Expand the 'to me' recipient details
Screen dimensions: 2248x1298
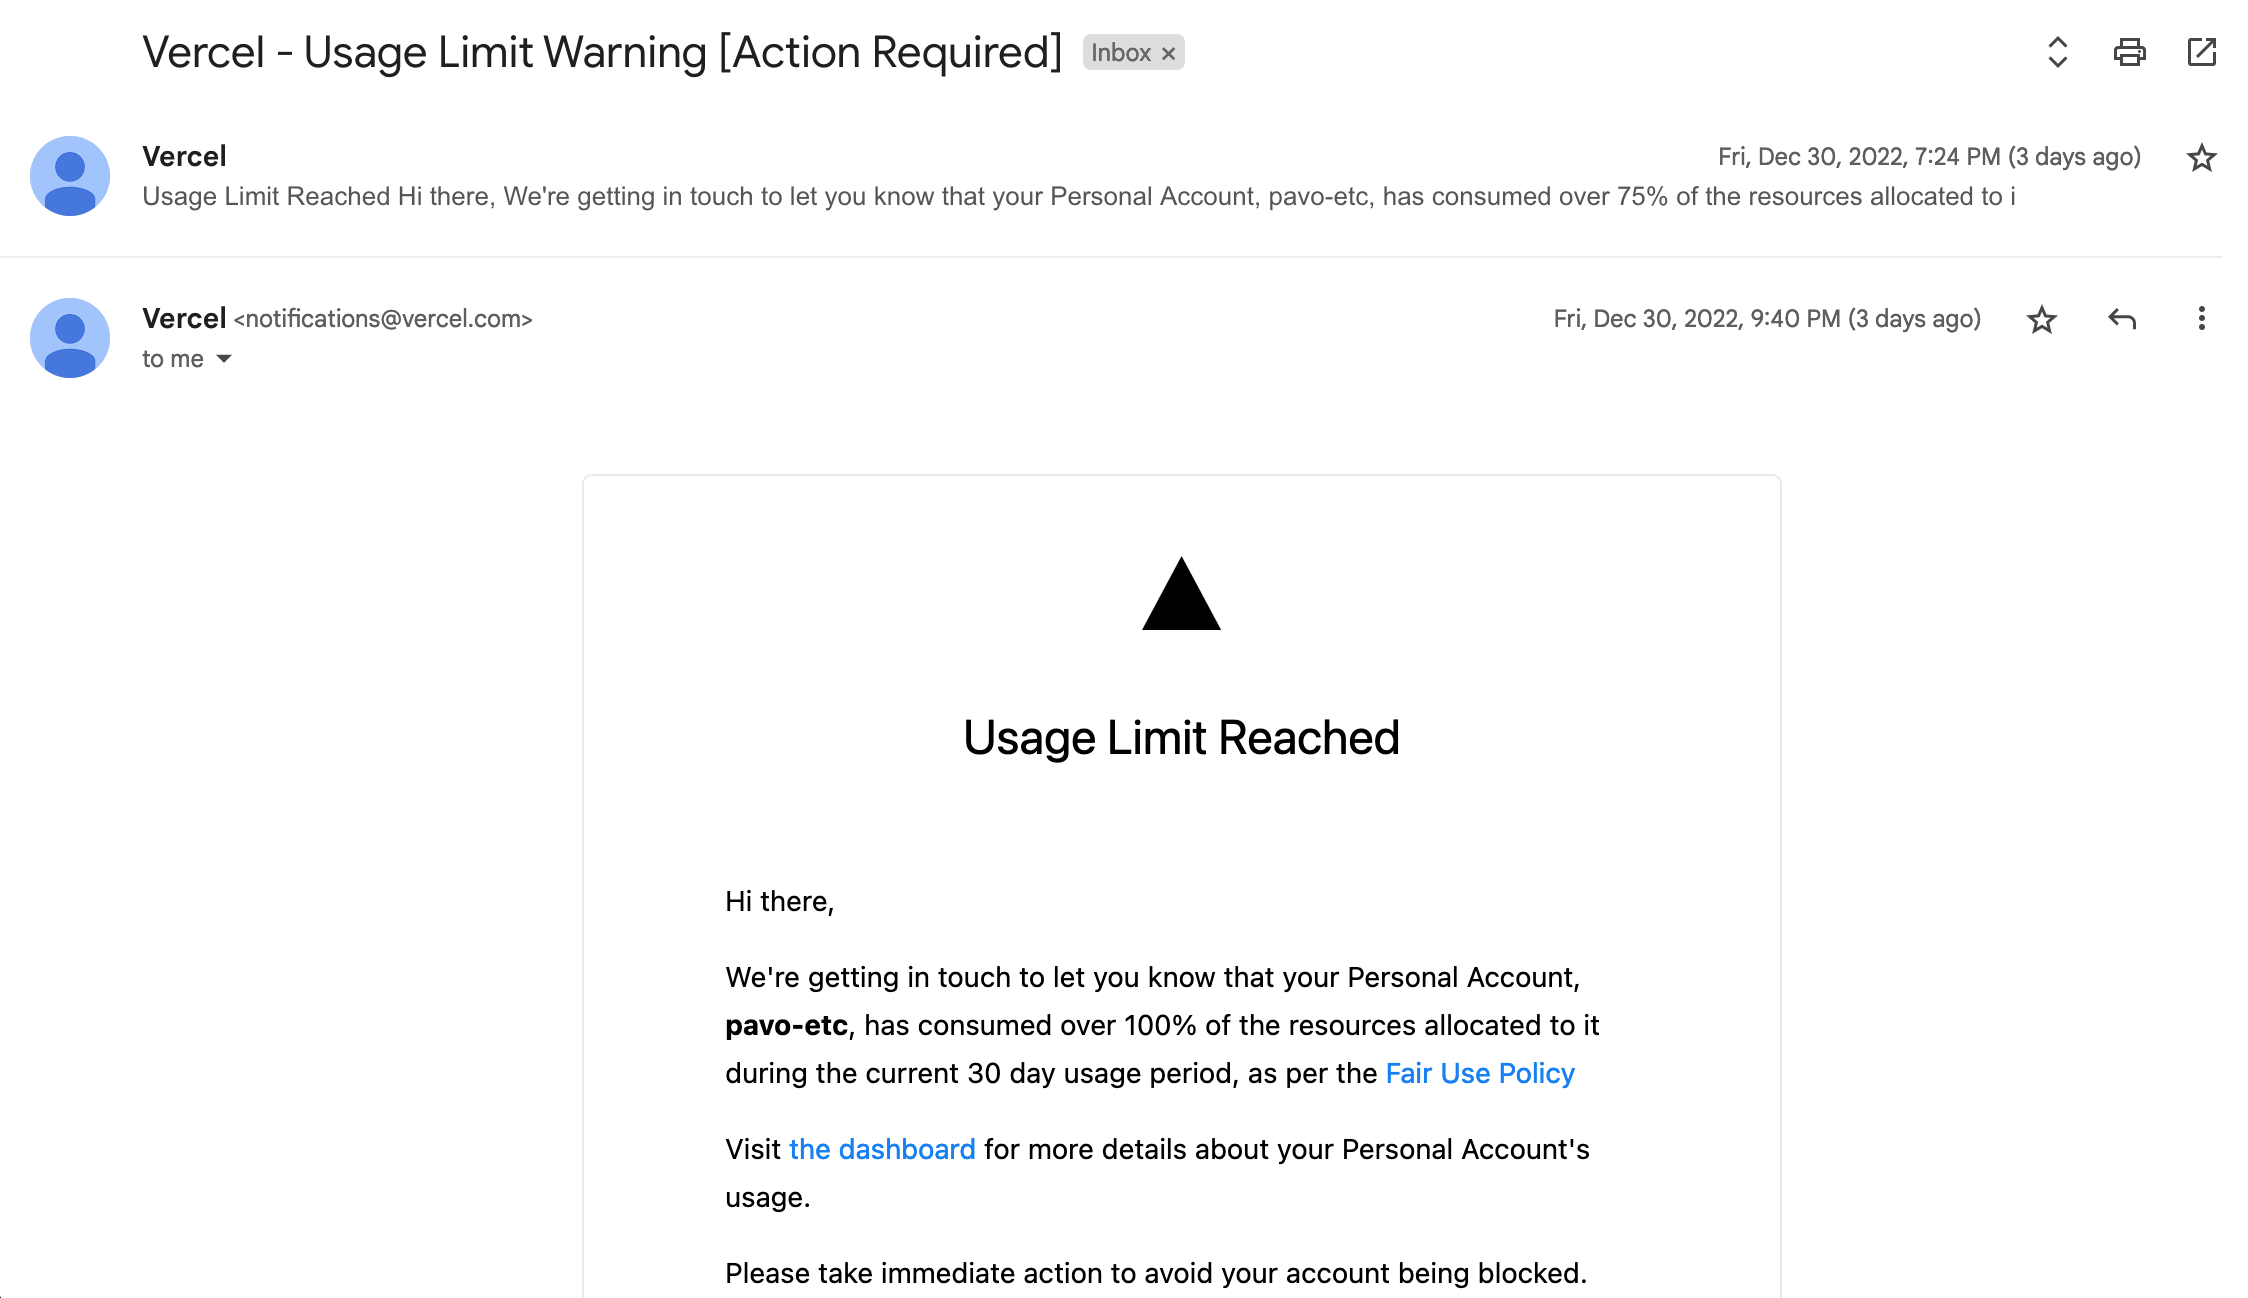pyautogui.click(x=224, y=359)
